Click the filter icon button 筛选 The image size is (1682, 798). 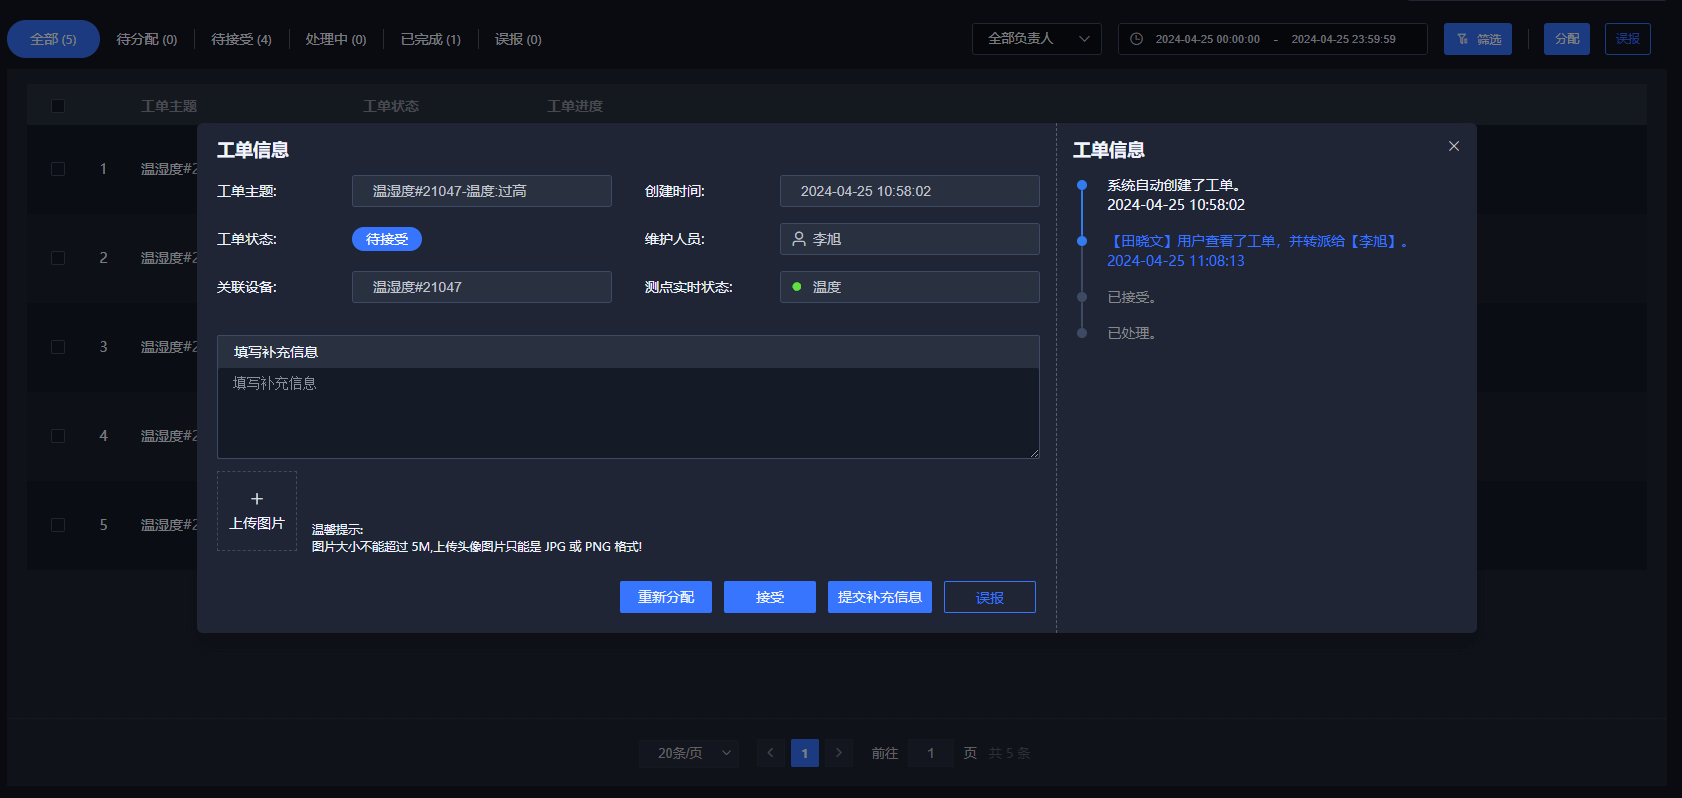pyautogui.click(x=1477, y=39)
